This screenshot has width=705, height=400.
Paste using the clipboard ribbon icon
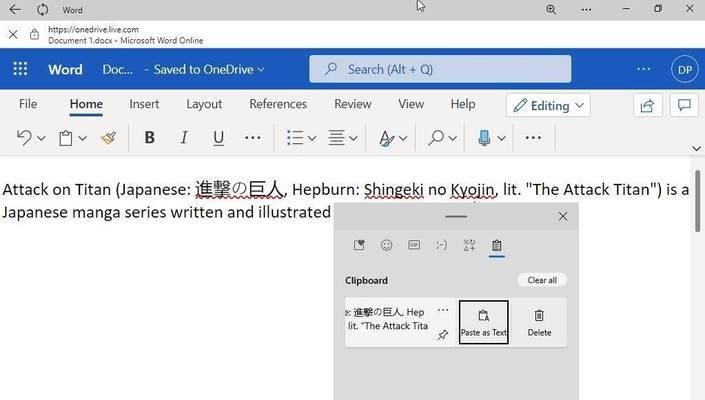click(66, 138)
